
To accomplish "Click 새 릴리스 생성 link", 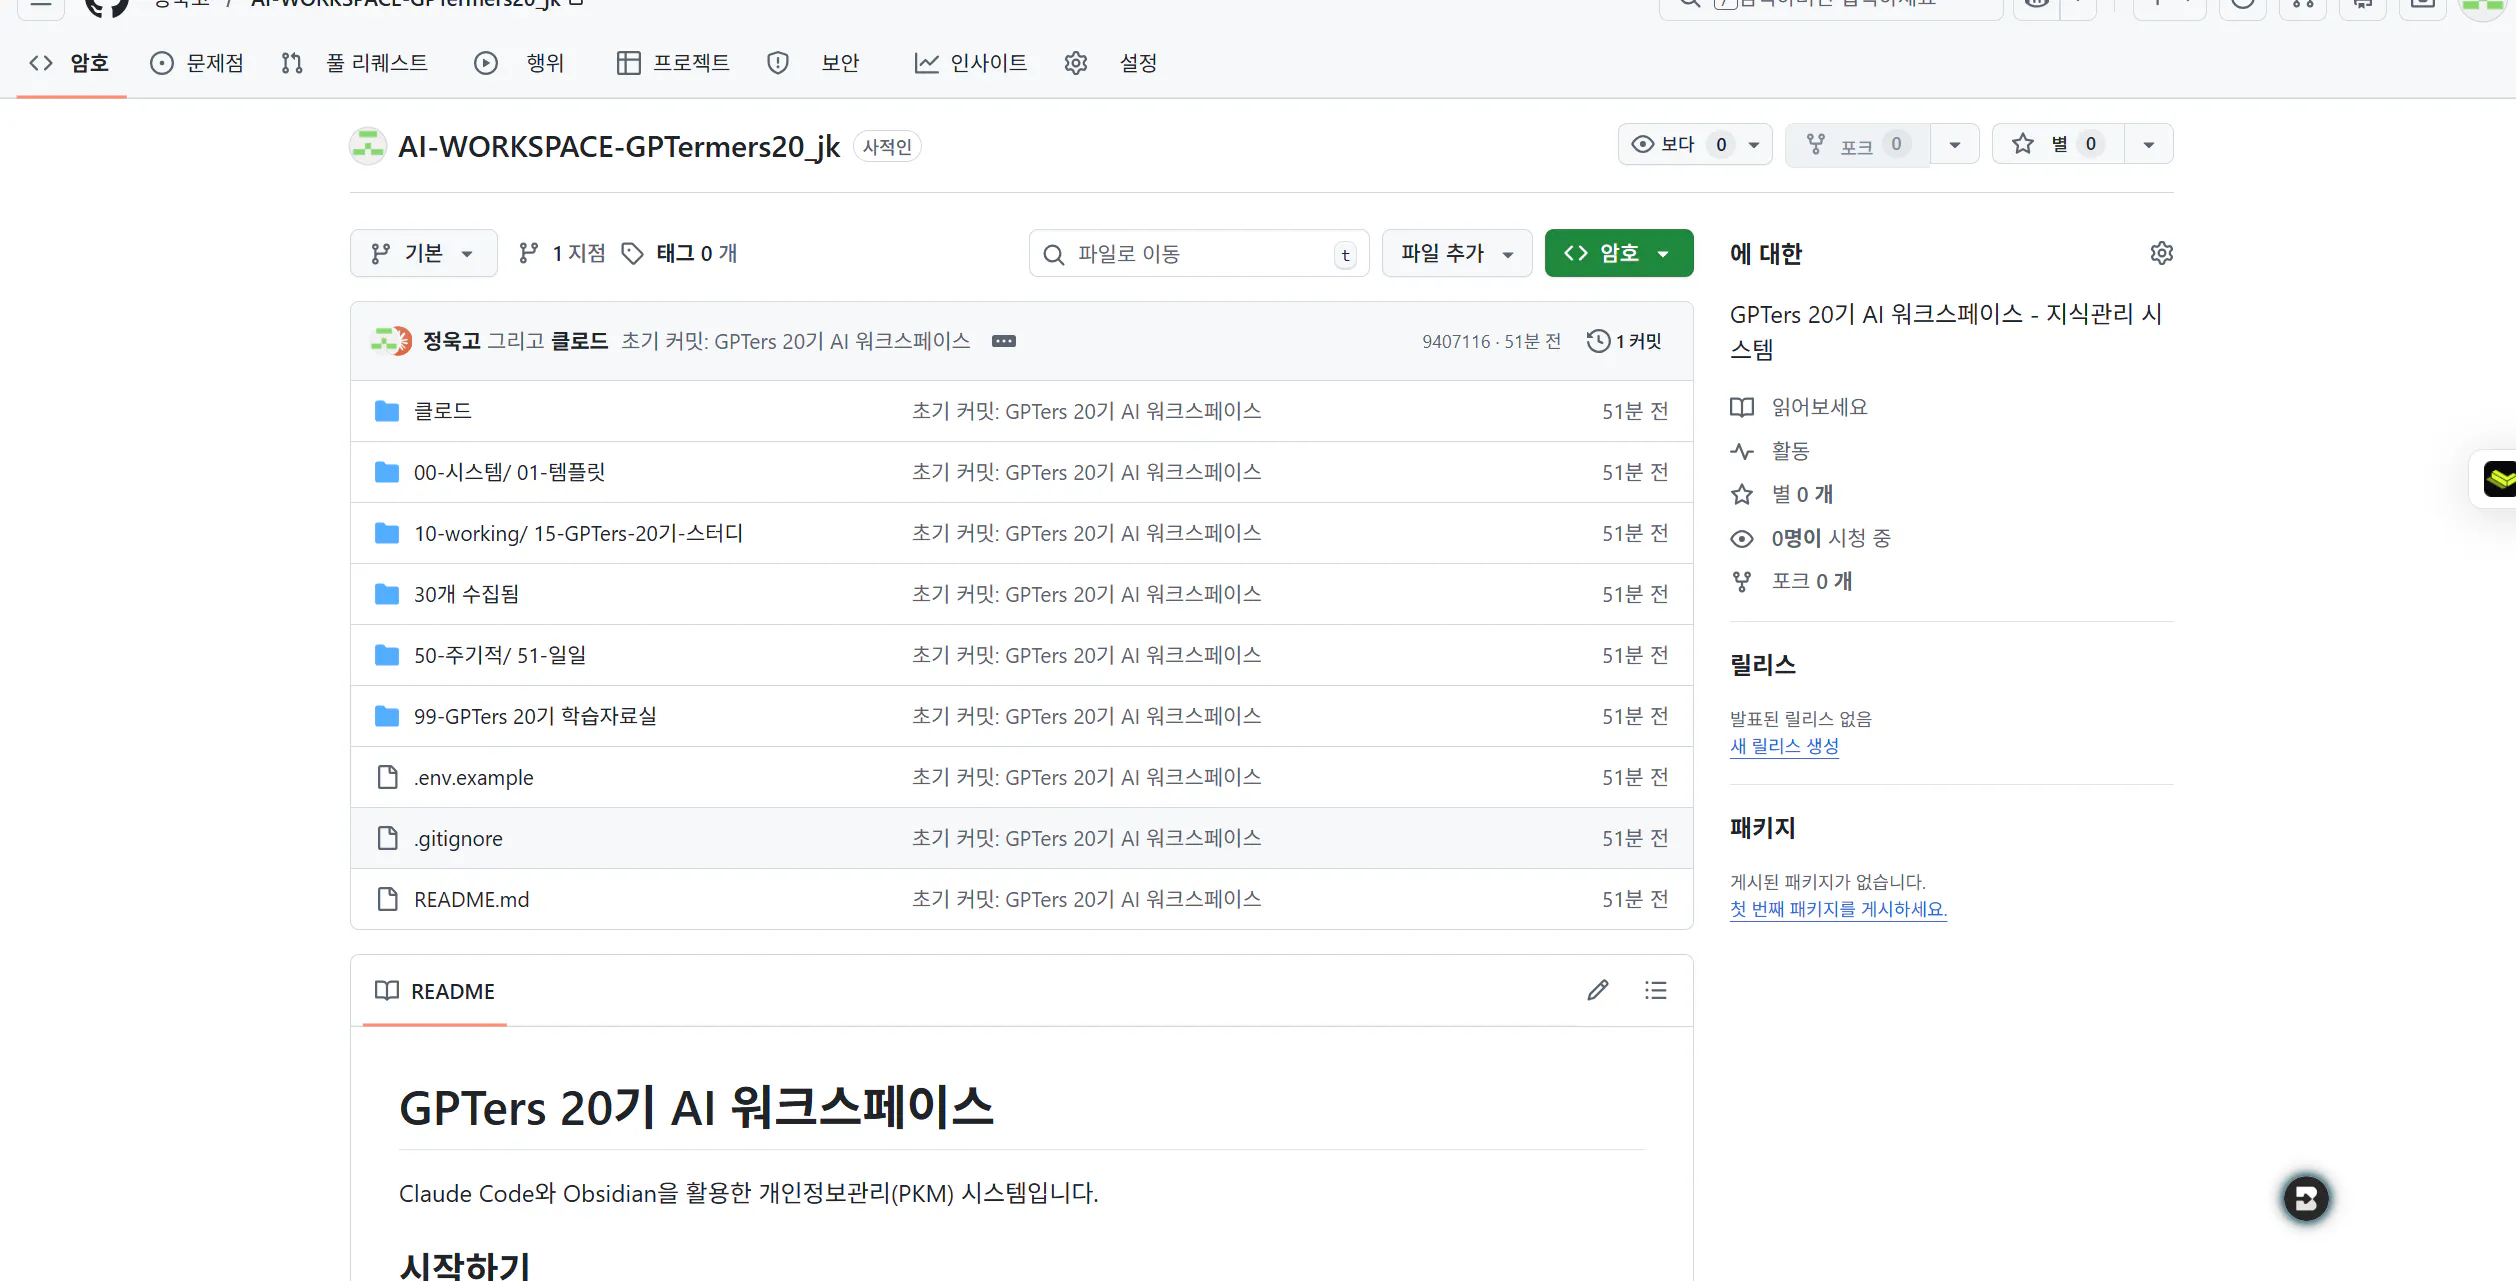I will pyautogui.click(x=1784, y=746).
